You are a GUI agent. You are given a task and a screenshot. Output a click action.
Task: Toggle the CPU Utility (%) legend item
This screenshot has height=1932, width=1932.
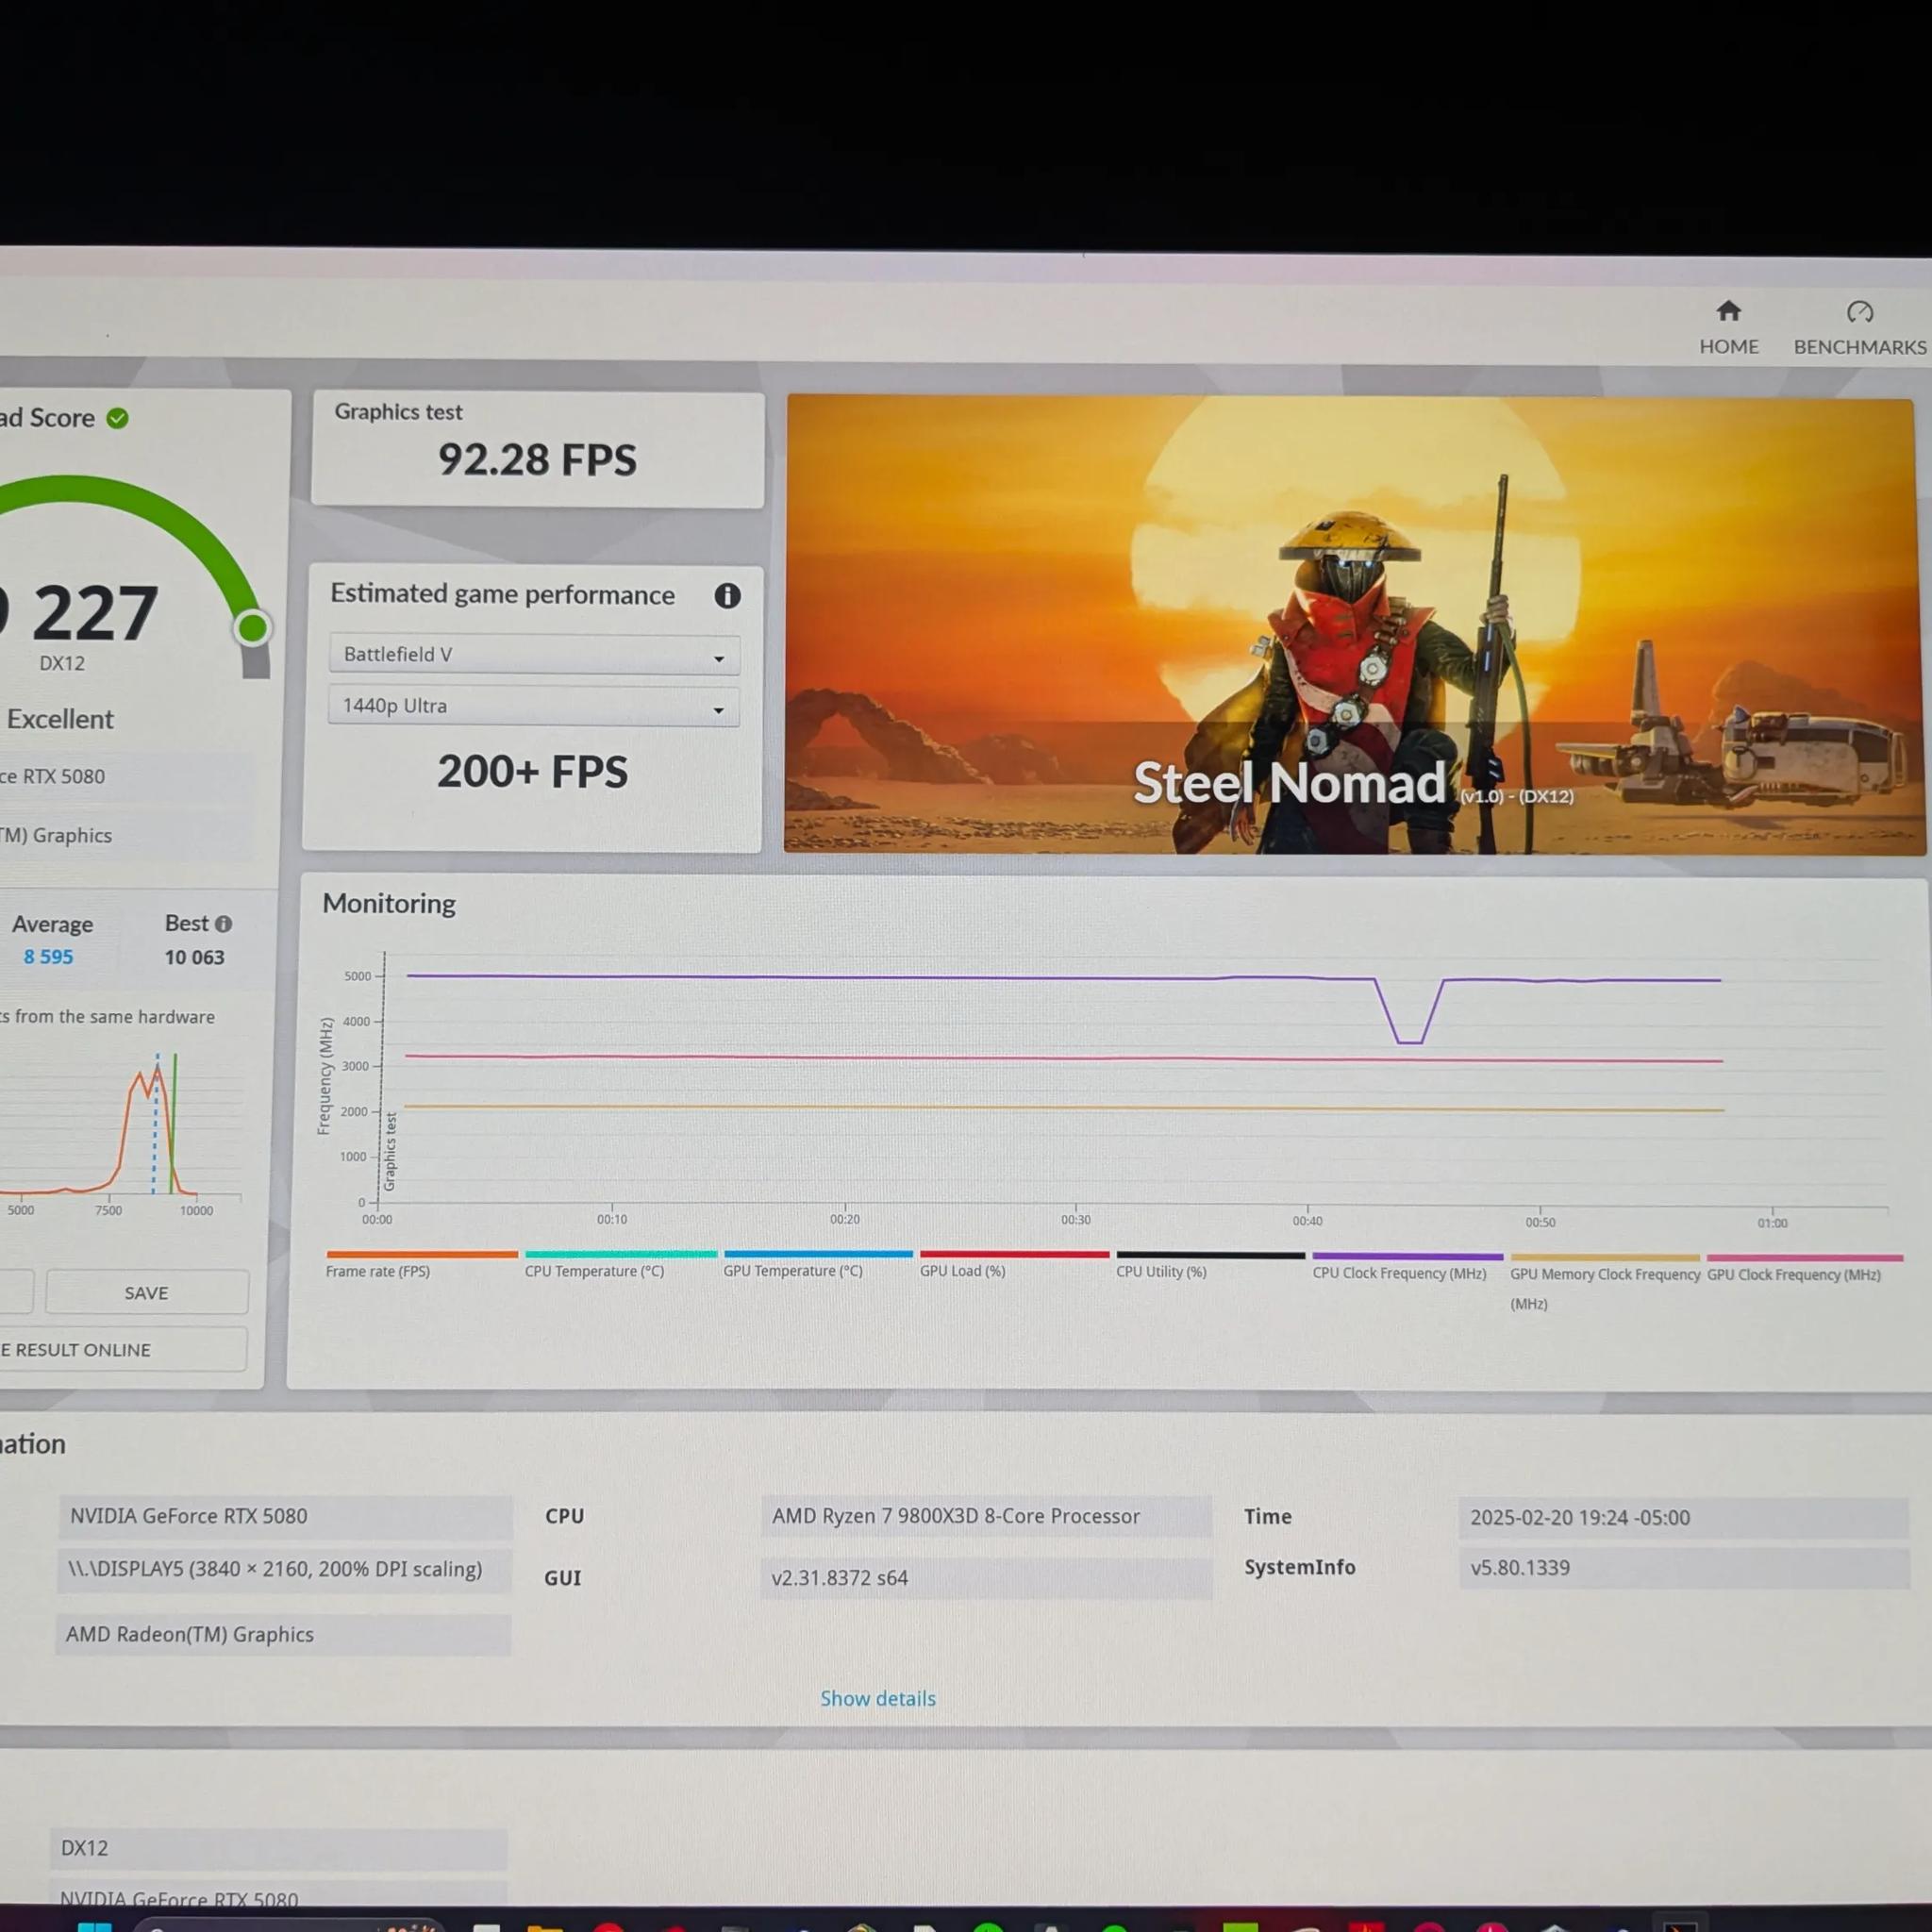click(x=1210, y=1265)
